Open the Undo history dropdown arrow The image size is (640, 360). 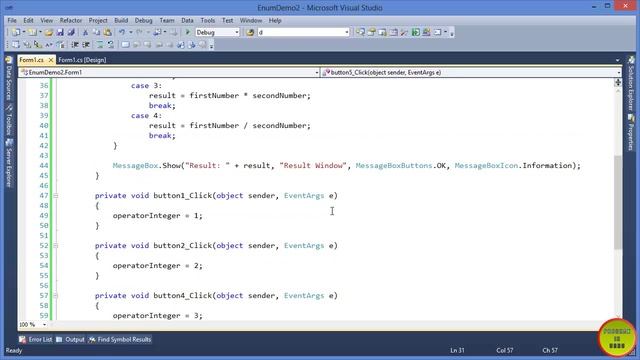pyautogui.click(x=131, y=32)
